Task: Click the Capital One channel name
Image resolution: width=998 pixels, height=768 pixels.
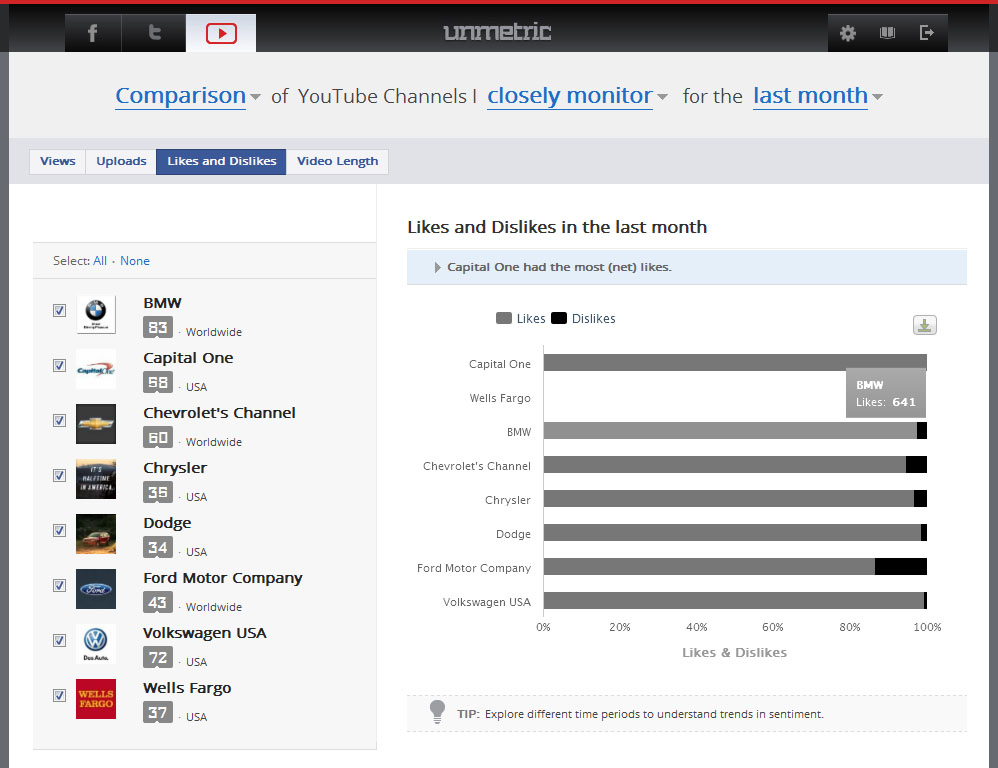Action: pyautogui.click(x=188, y=358)
